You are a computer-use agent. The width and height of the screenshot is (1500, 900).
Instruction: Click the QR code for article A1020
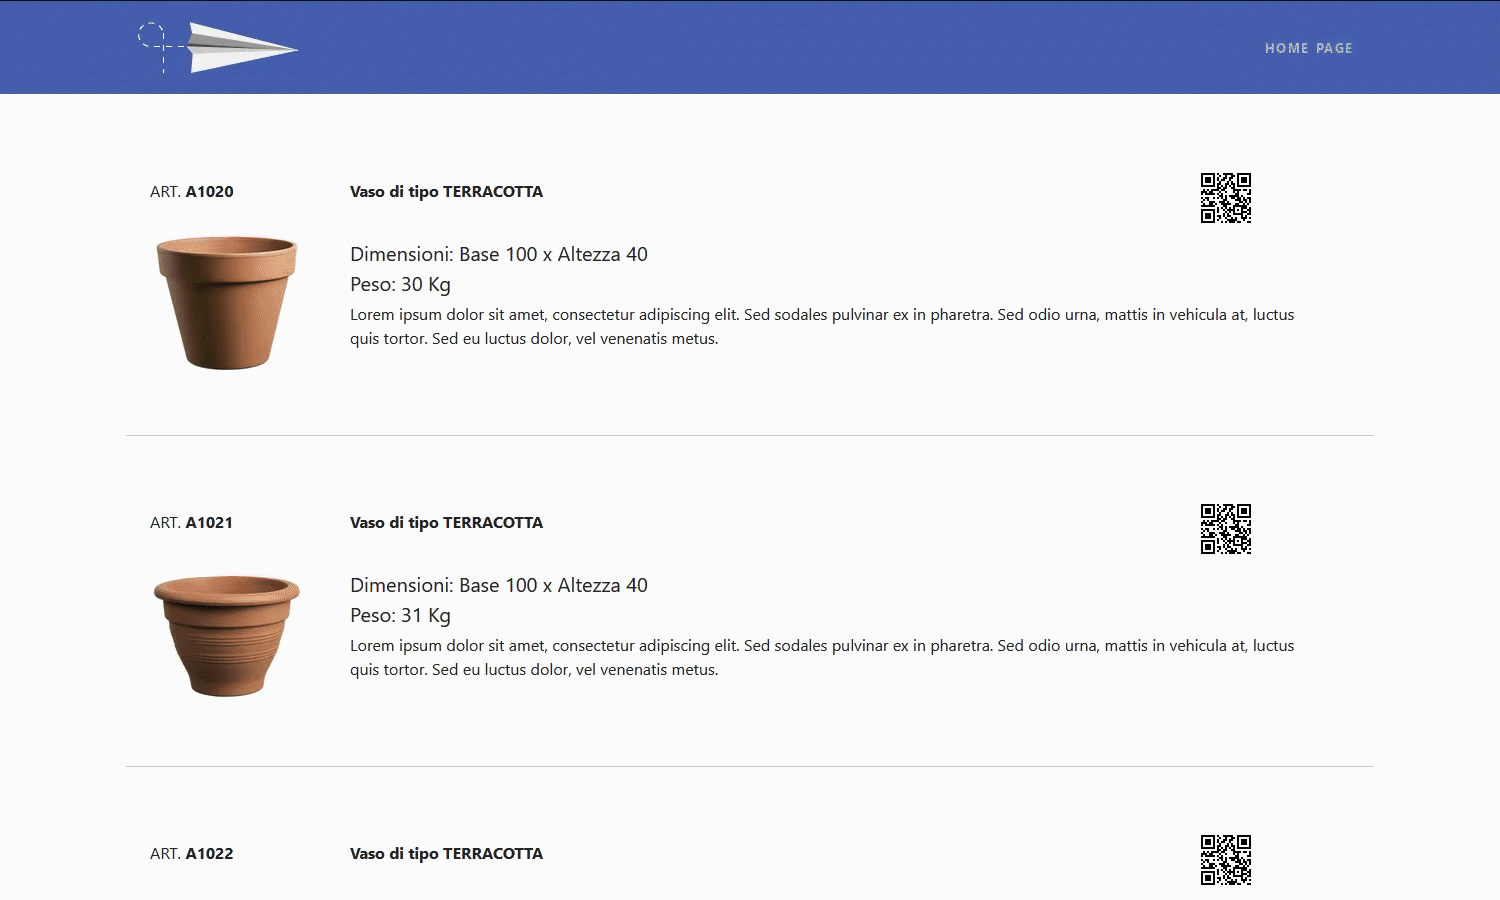coord(1226,198)
